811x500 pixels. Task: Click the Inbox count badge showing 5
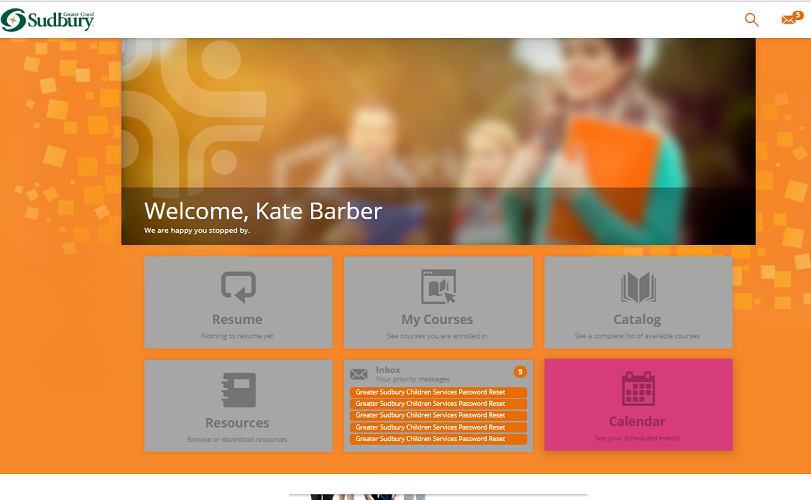pos(520,372)
